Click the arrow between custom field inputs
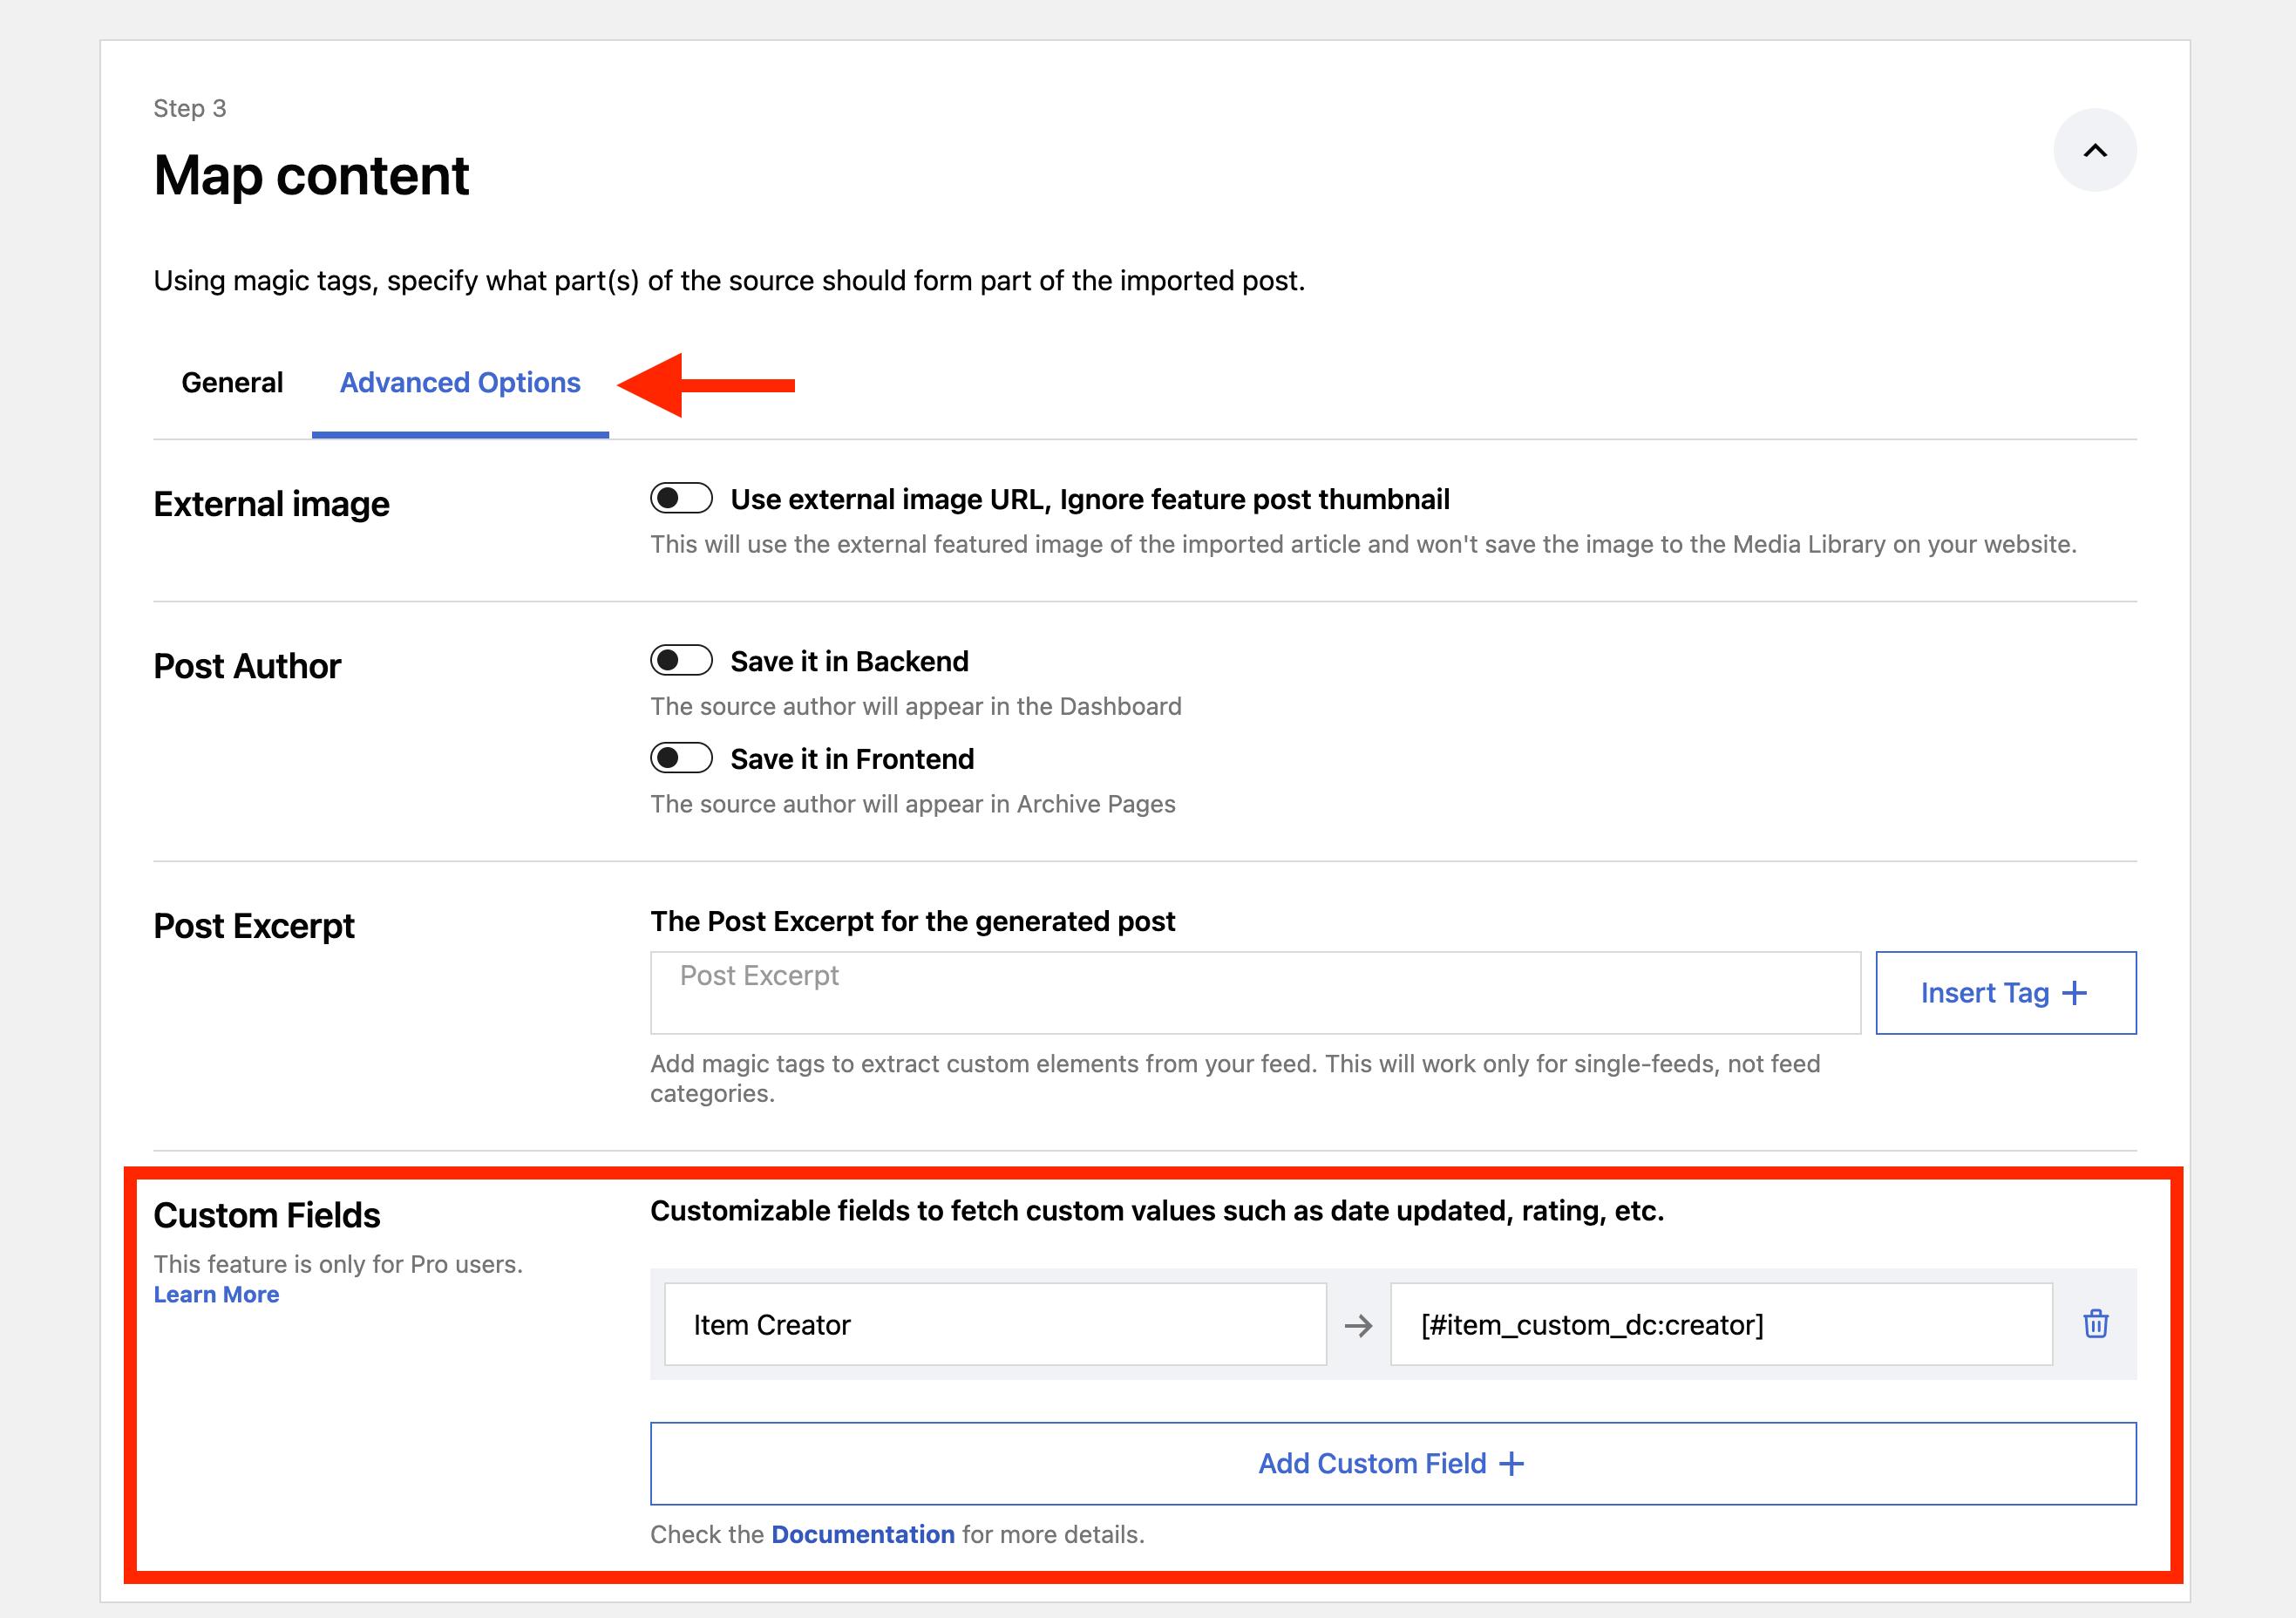 (1358, 1326)
